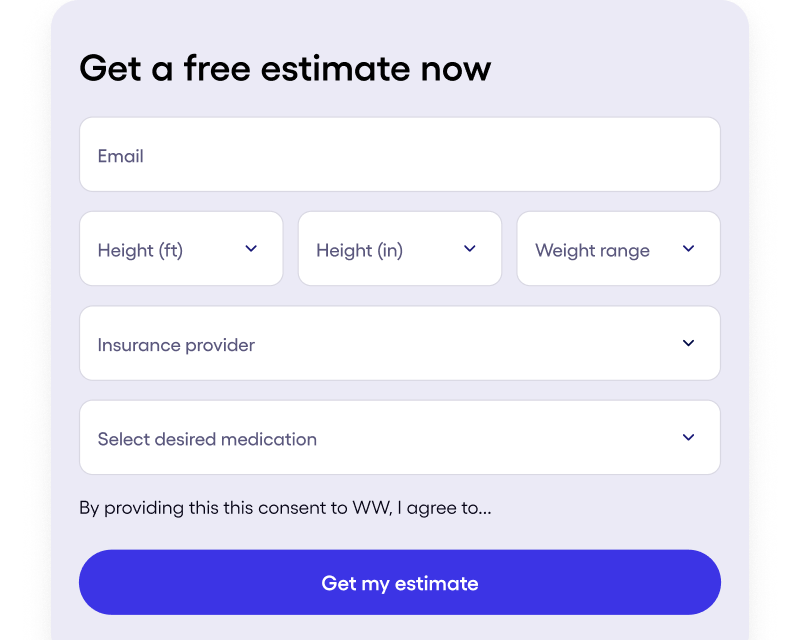Open the Height (ft) dropdown
Image resolution: width=800 pixels, height=640 pixels.
tap(181, 249)
